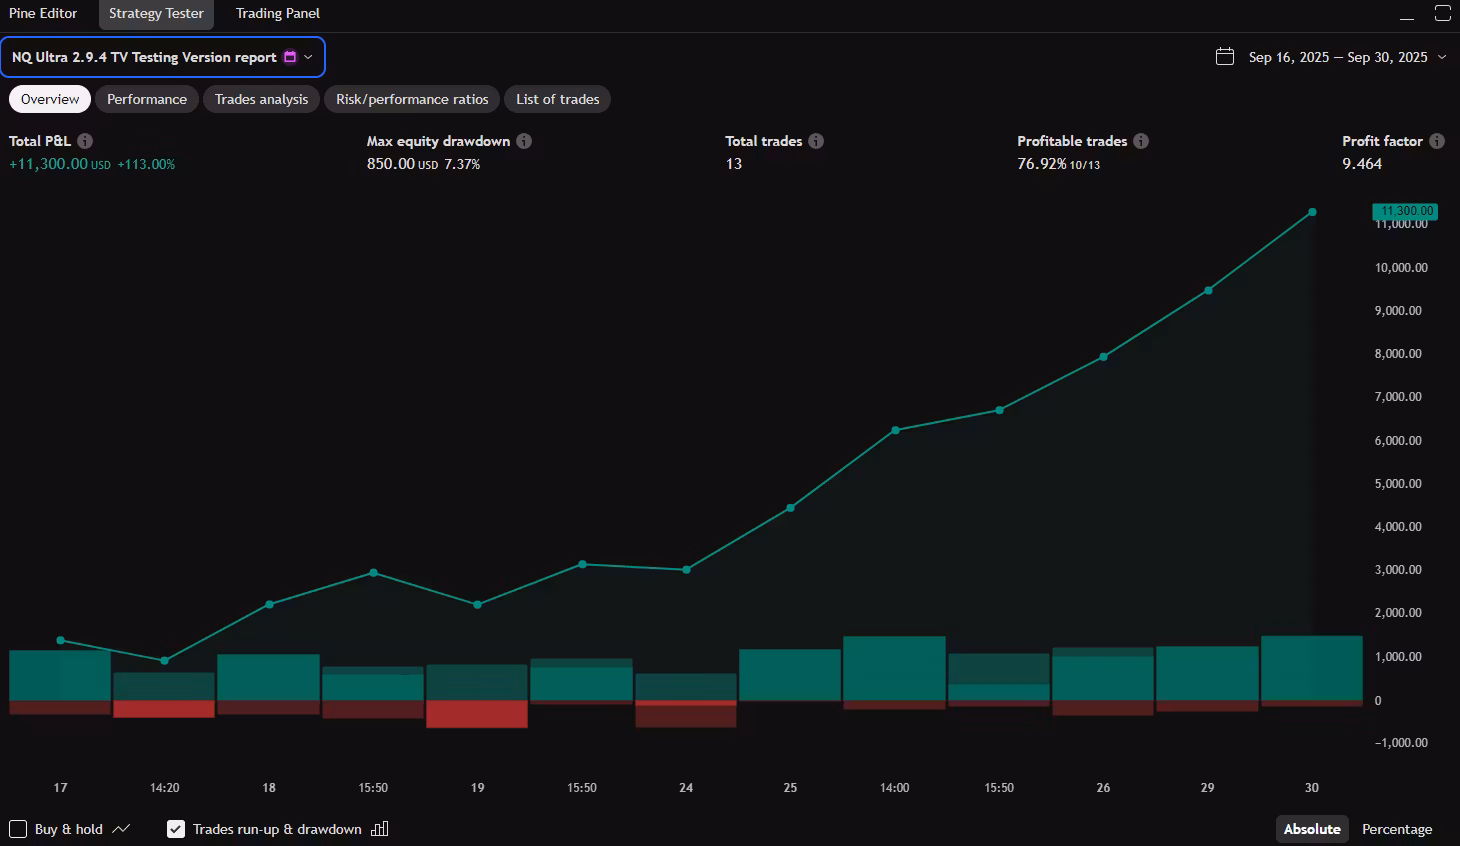Viewport: 1460px width, 846px height.
Task: Click the info icon next to Total P&L
Action: click(x=85, y=141)
